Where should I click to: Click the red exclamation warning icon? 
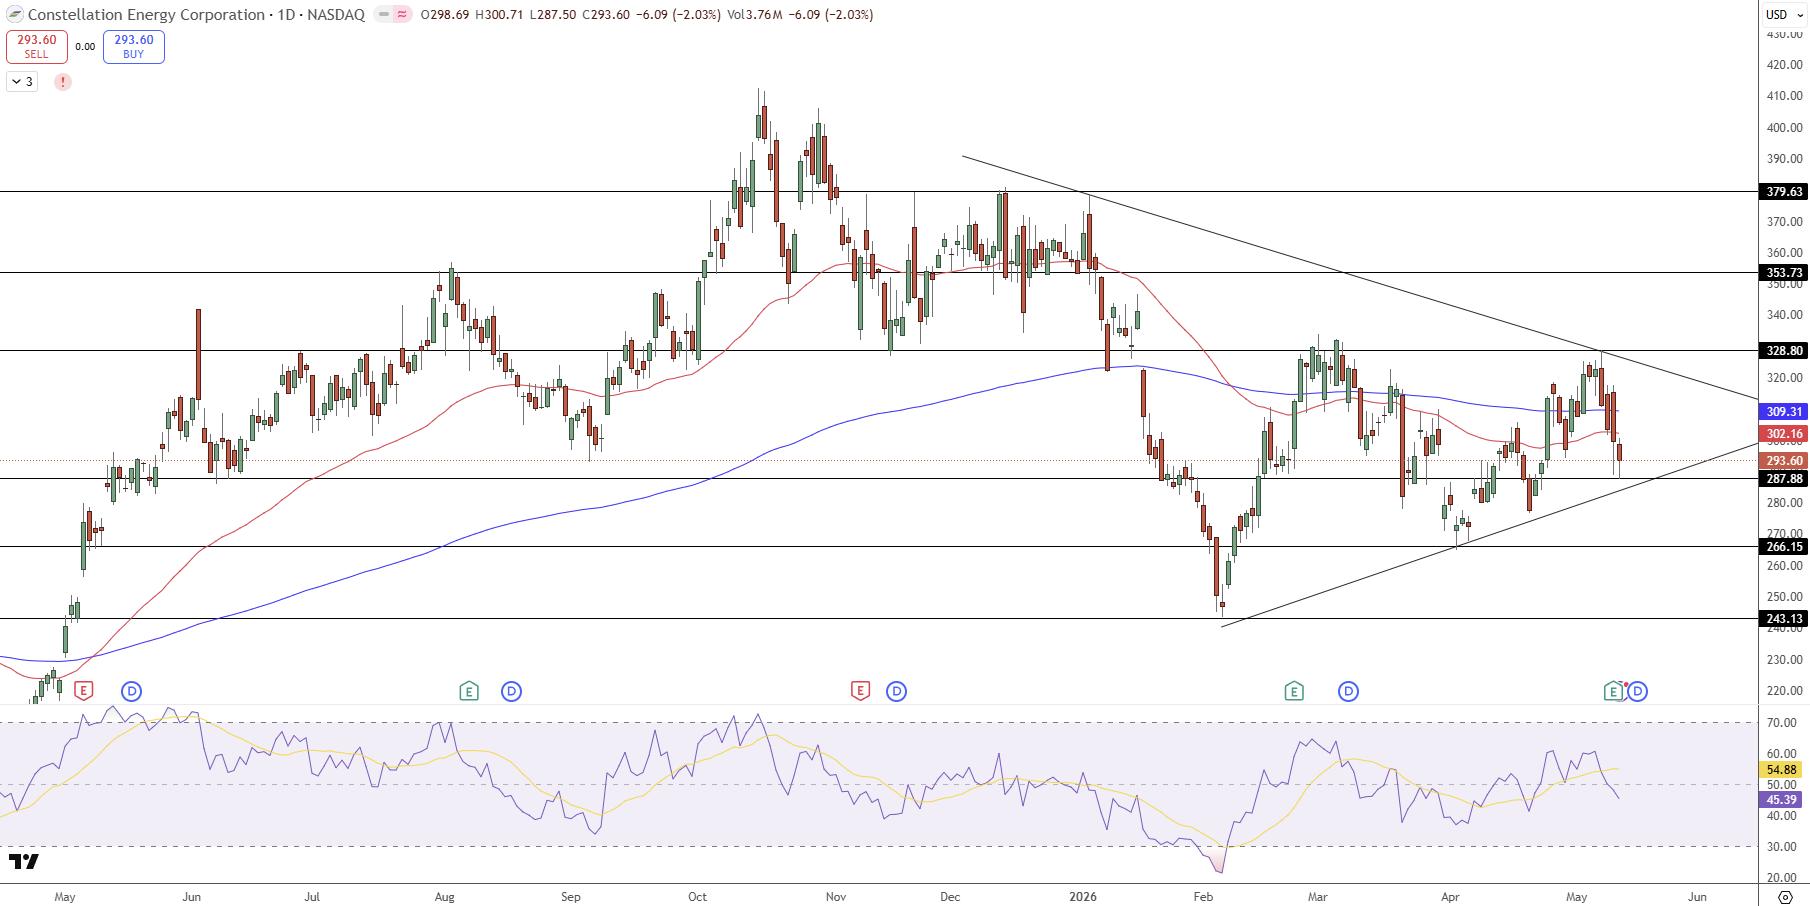coord(63,82)
